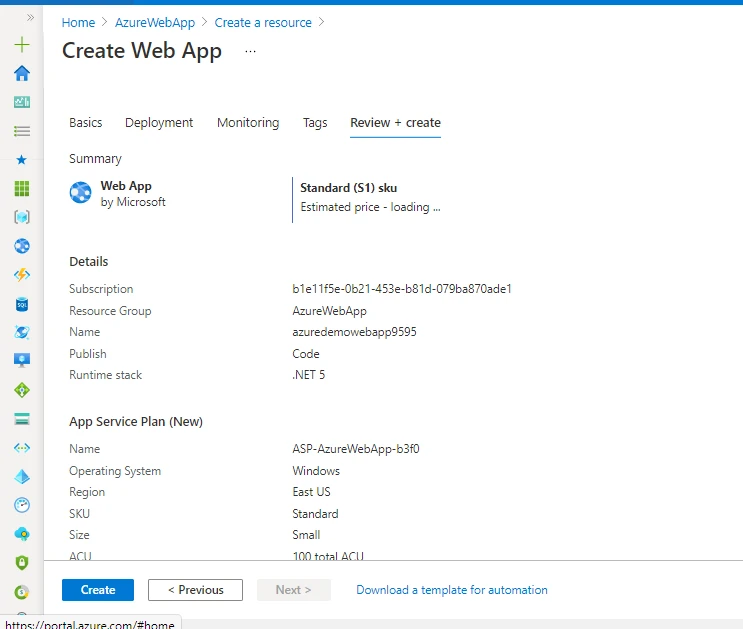Open the All services list icon
Viewport: 743px width, 629px height.
(22, 131)
